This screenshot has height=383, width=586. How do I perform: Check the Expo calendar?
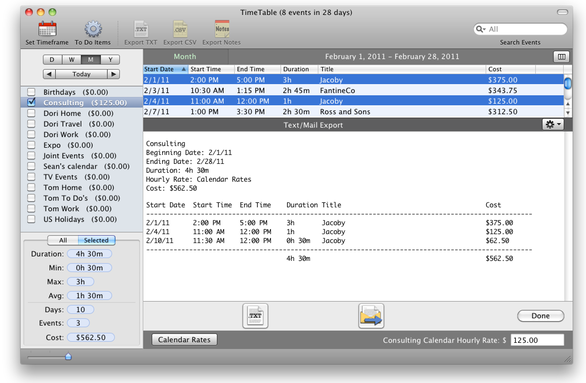tap(31, 145)
